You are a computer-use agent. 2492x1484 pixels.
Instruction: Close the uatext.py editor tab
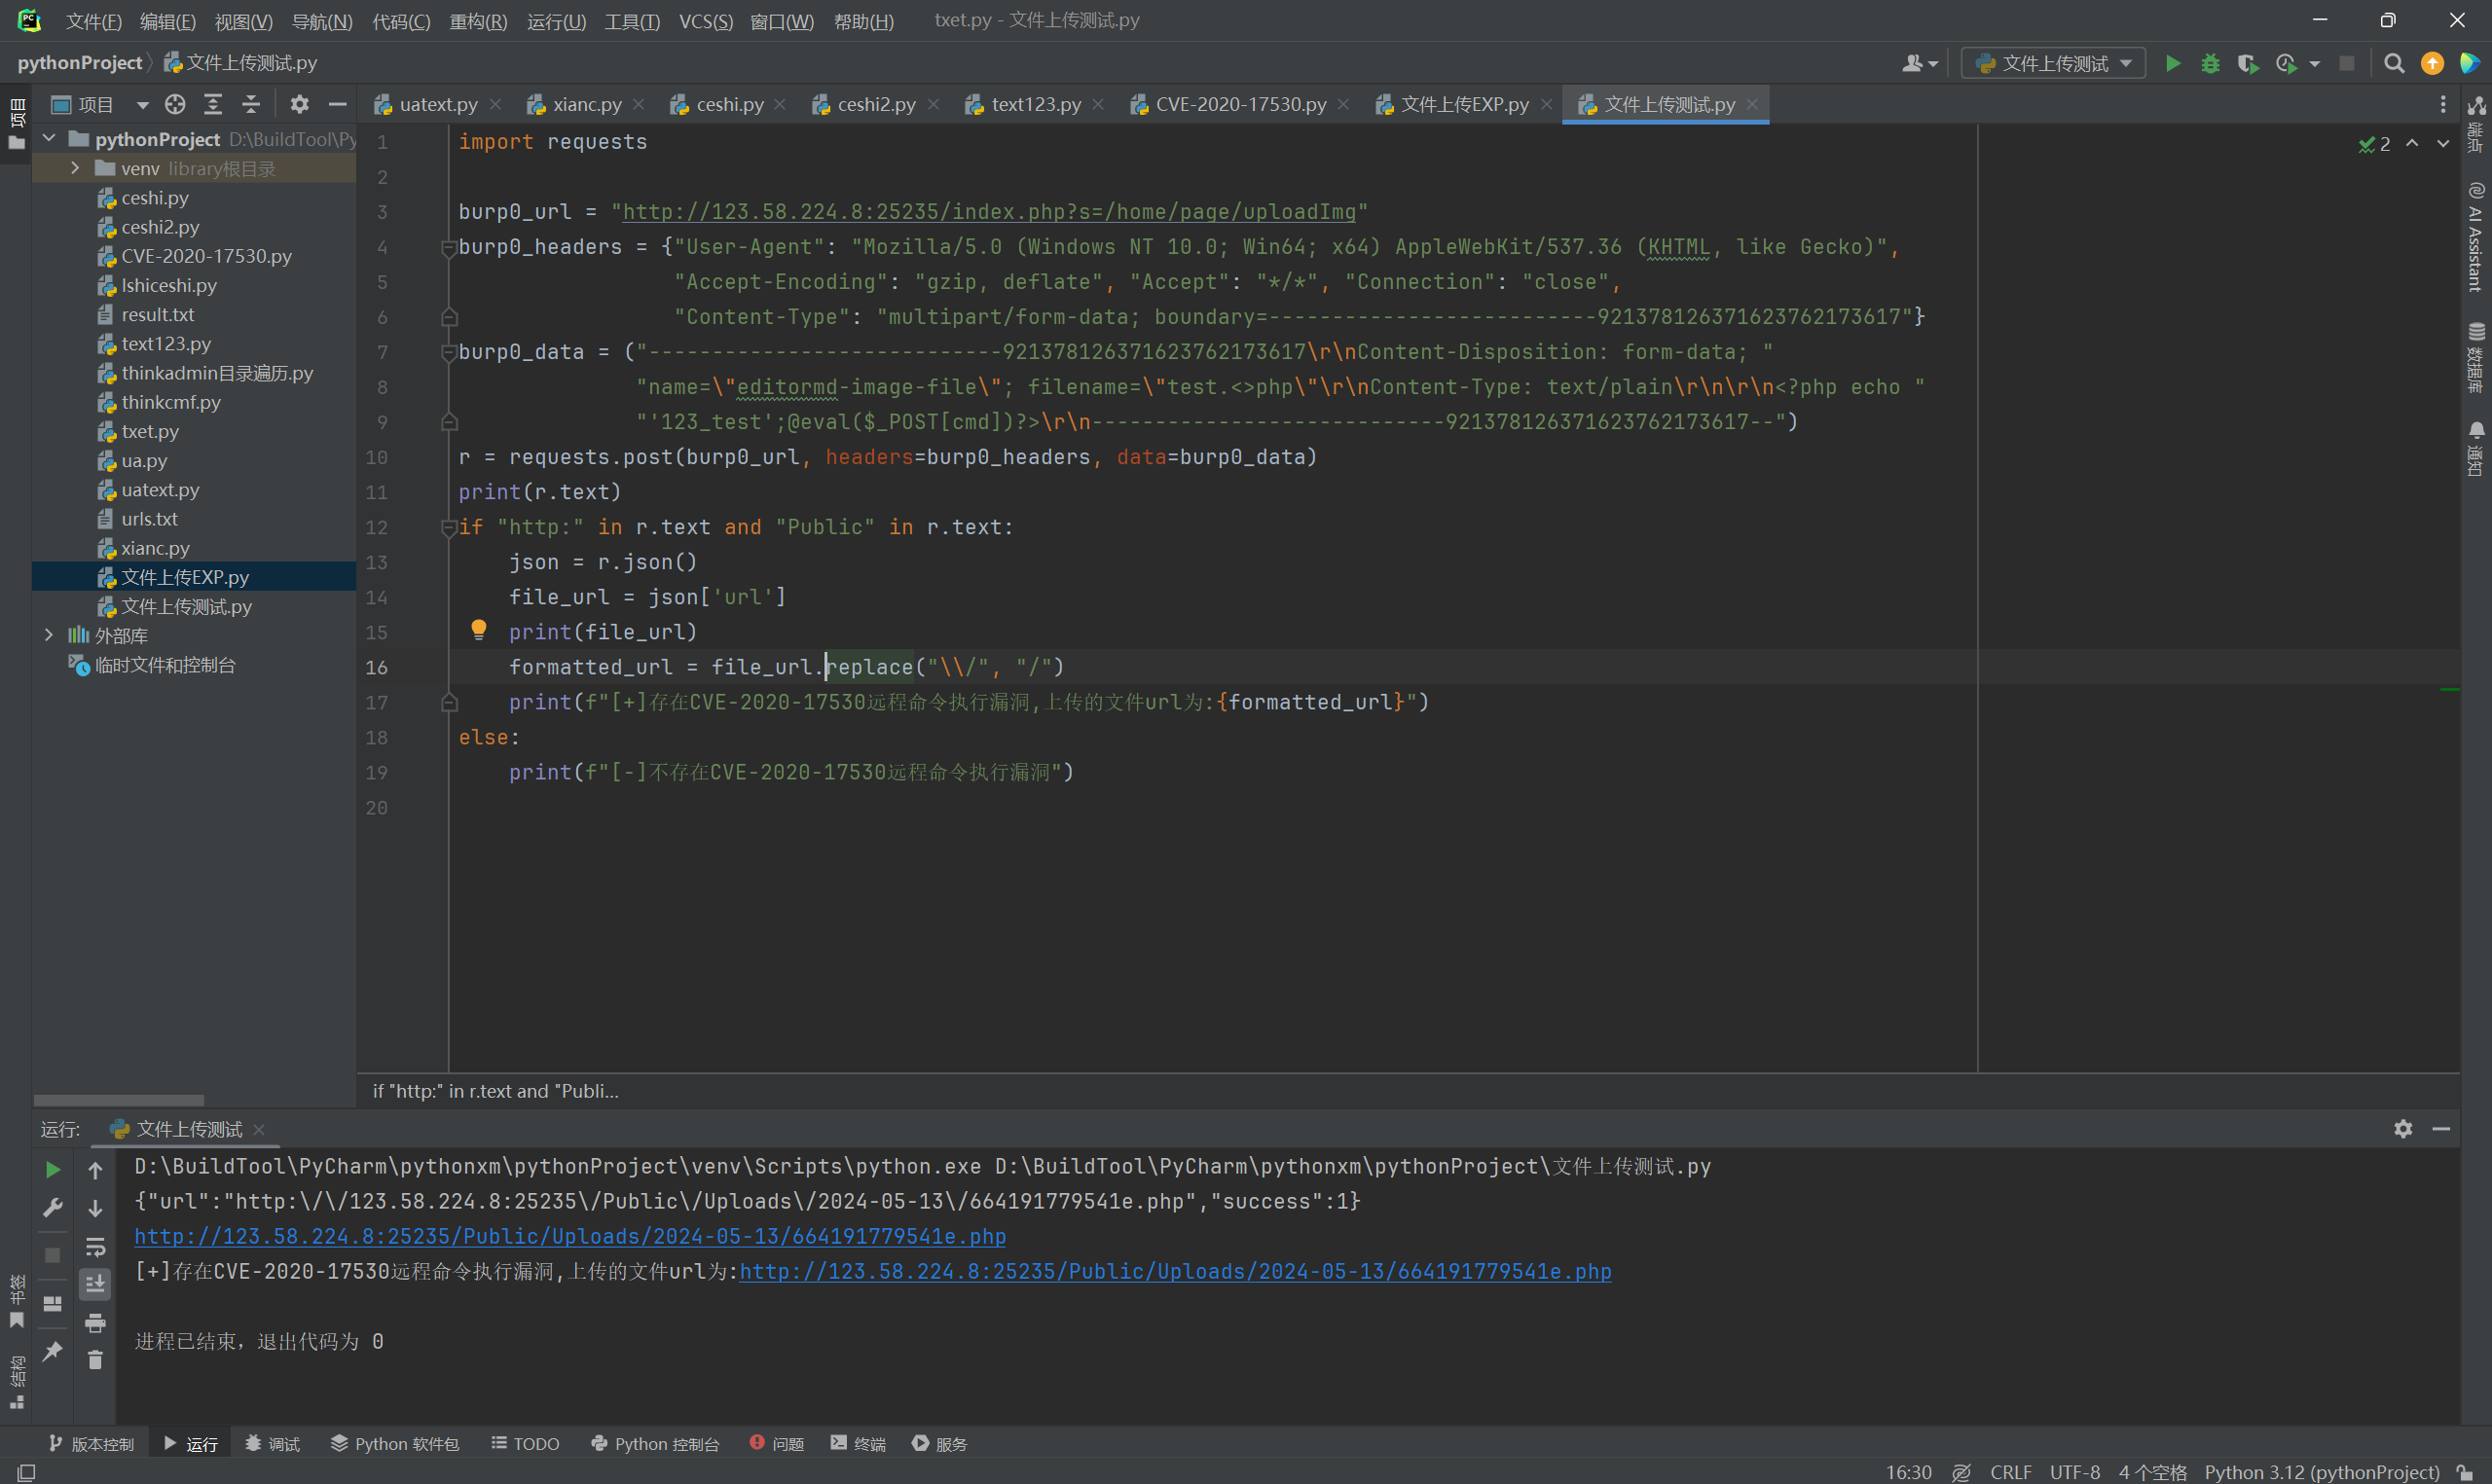pyautogui.click(x=496, y=104)
